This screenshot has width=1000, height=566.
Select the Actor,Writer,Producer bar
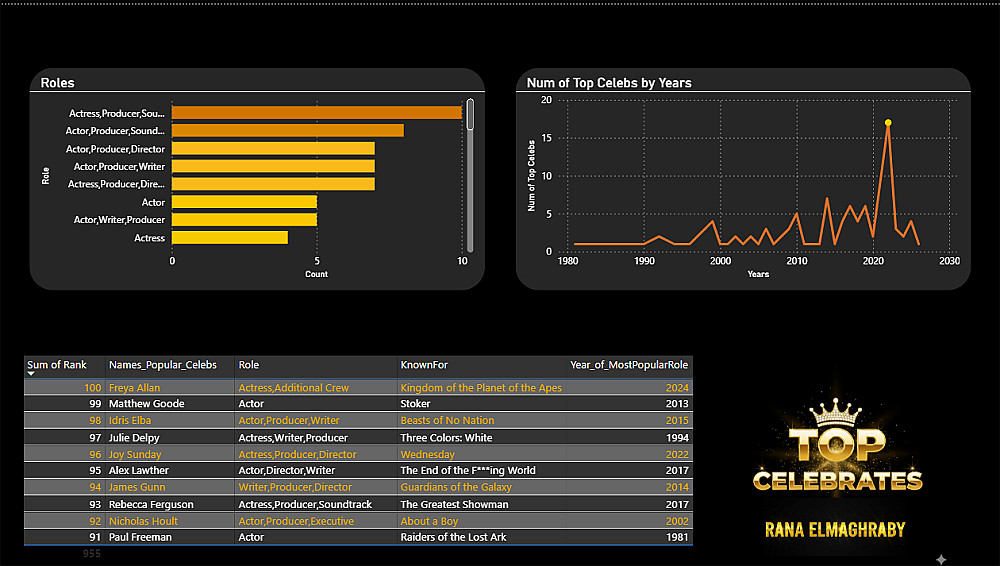244,220
